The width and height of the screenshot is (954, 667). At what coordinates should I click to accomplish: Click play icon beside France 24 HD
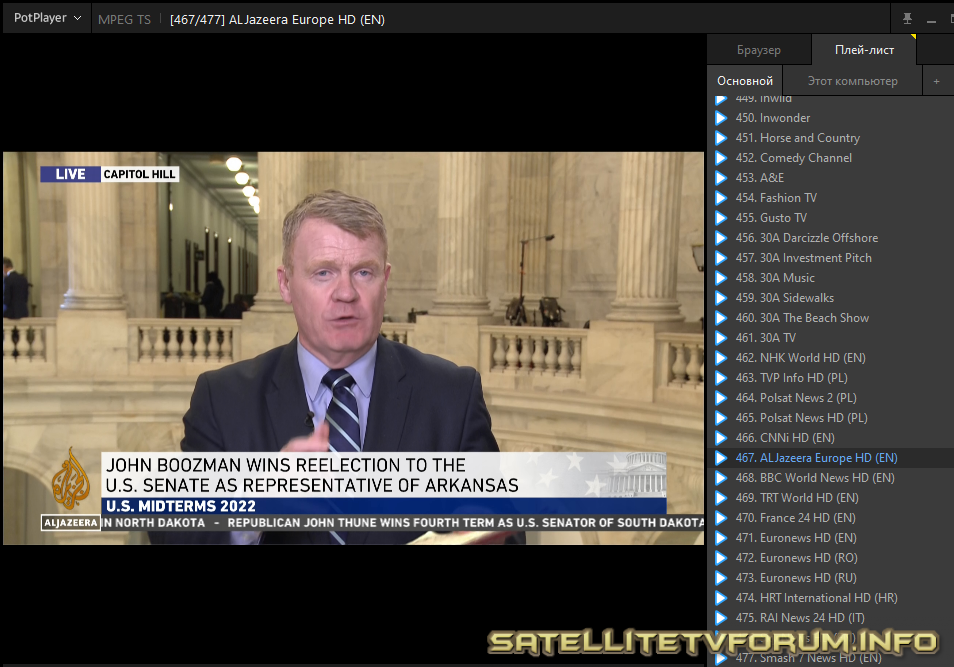[721, 518]
